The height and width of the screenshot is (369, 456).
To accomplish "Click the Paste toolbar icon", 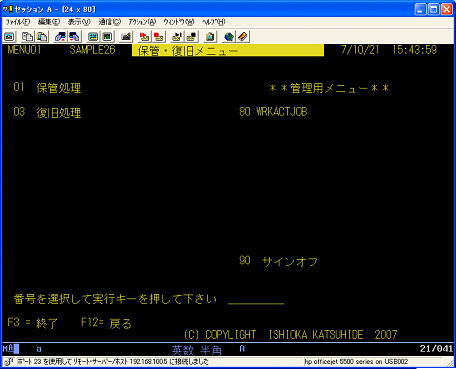I will point(42,37).
